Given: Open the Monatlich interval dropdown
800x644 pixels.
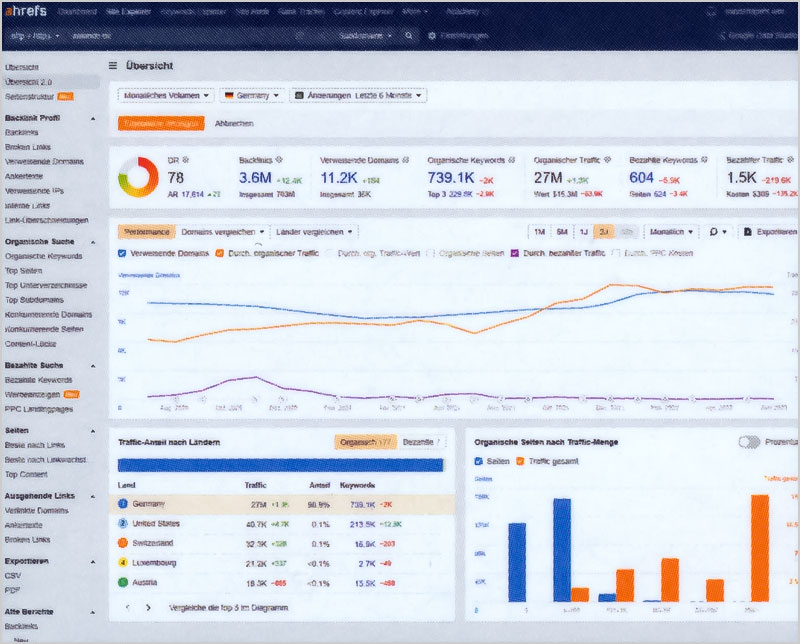Looking at the screenshot, I should point(671,232).
